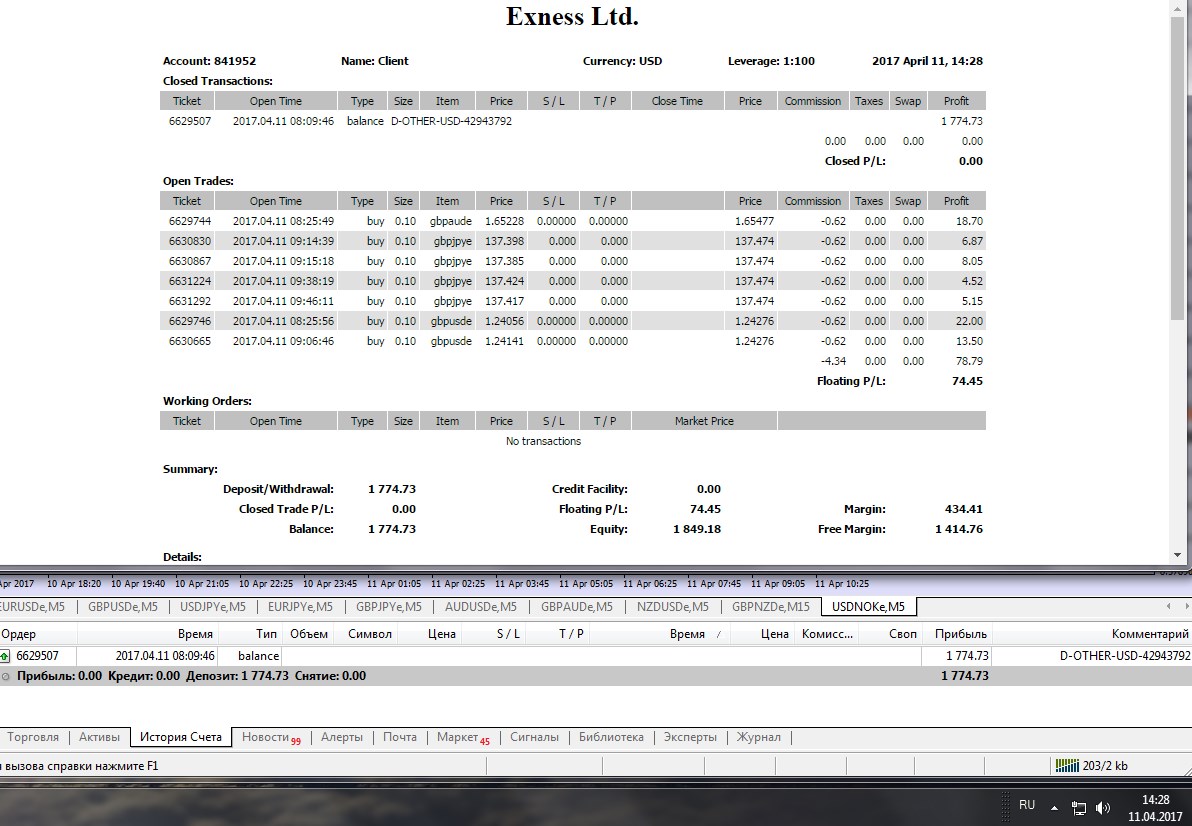Click comment D-OTHER-USD-42943792 in history row
Screen dimensions: 1192x826
[1124, 656]
